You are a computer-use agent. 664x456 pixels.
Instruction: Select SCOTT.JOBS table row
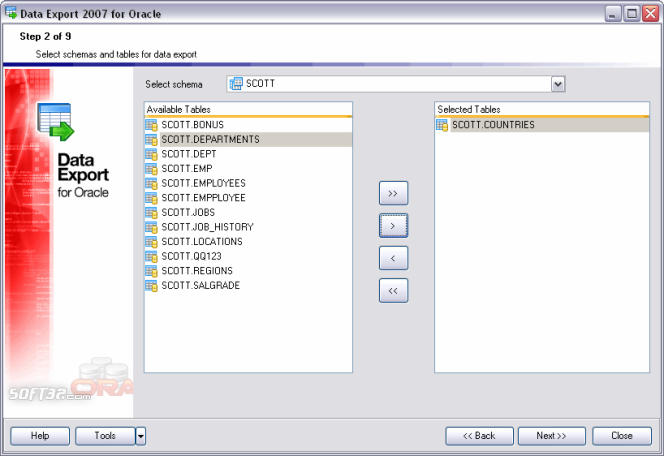point(248,213)
